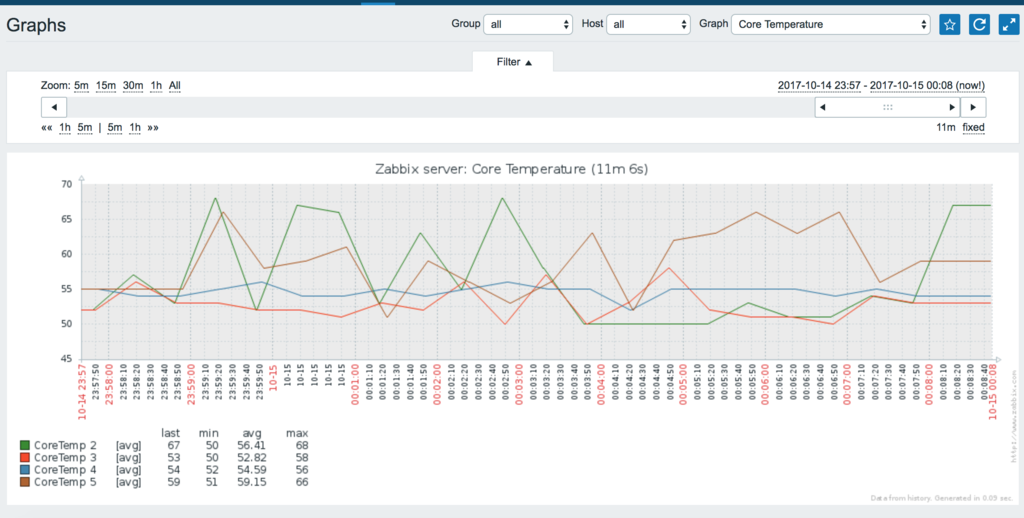Set zoom to 5m
The image size is (1024, 518).
click(81, 86)
